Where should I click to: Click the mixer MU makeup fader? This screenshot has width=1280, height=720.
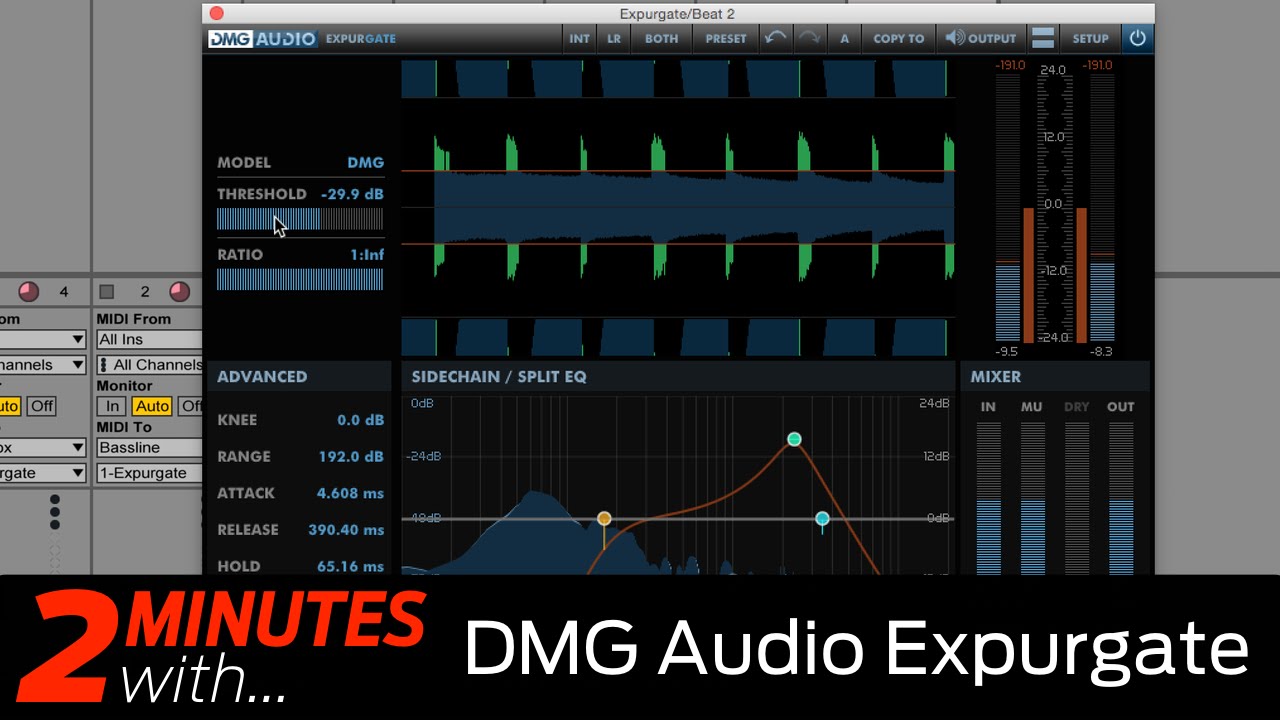tap(1032, 498)
